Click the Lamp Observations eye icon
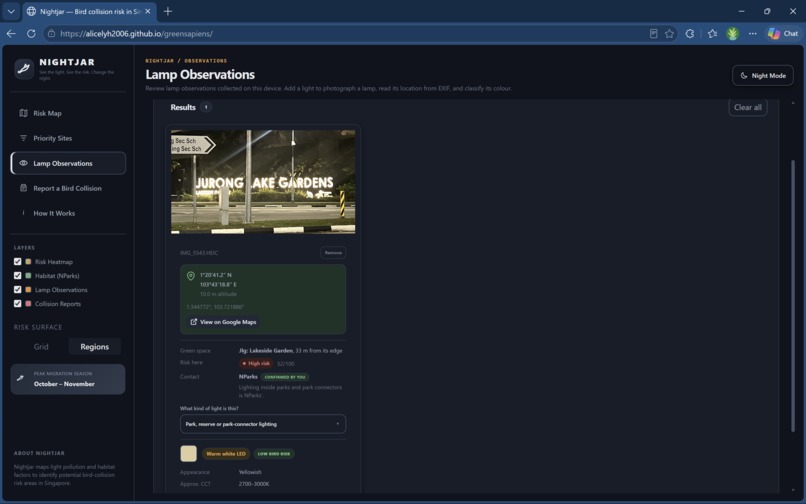This screenshot has width=806, height=504. tap(23, 163)
